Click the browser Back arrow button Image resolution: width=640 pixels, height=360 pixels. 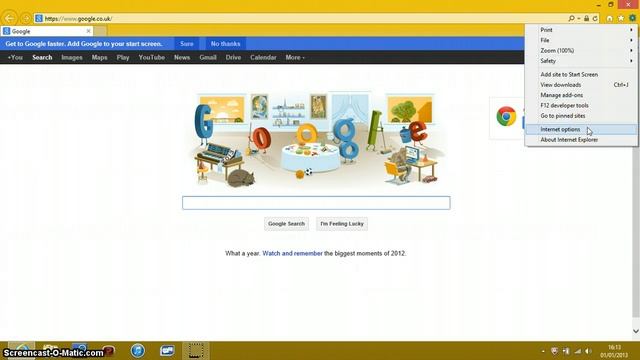point(9,18)
